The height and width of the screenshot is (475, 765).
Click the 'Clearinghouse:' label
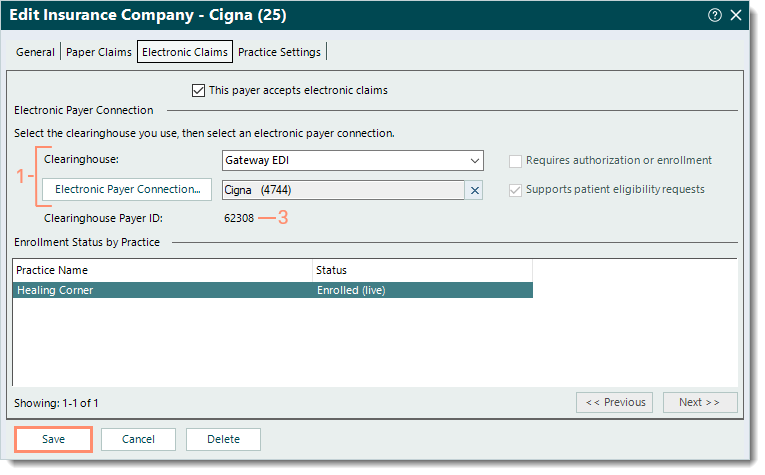tap(82, 161)
